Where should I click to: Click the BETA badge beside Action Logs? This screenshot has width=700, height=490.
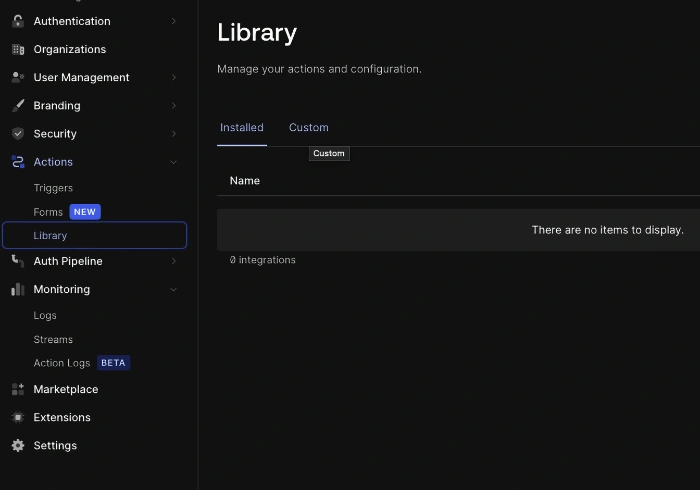click(x=113, y=363)
